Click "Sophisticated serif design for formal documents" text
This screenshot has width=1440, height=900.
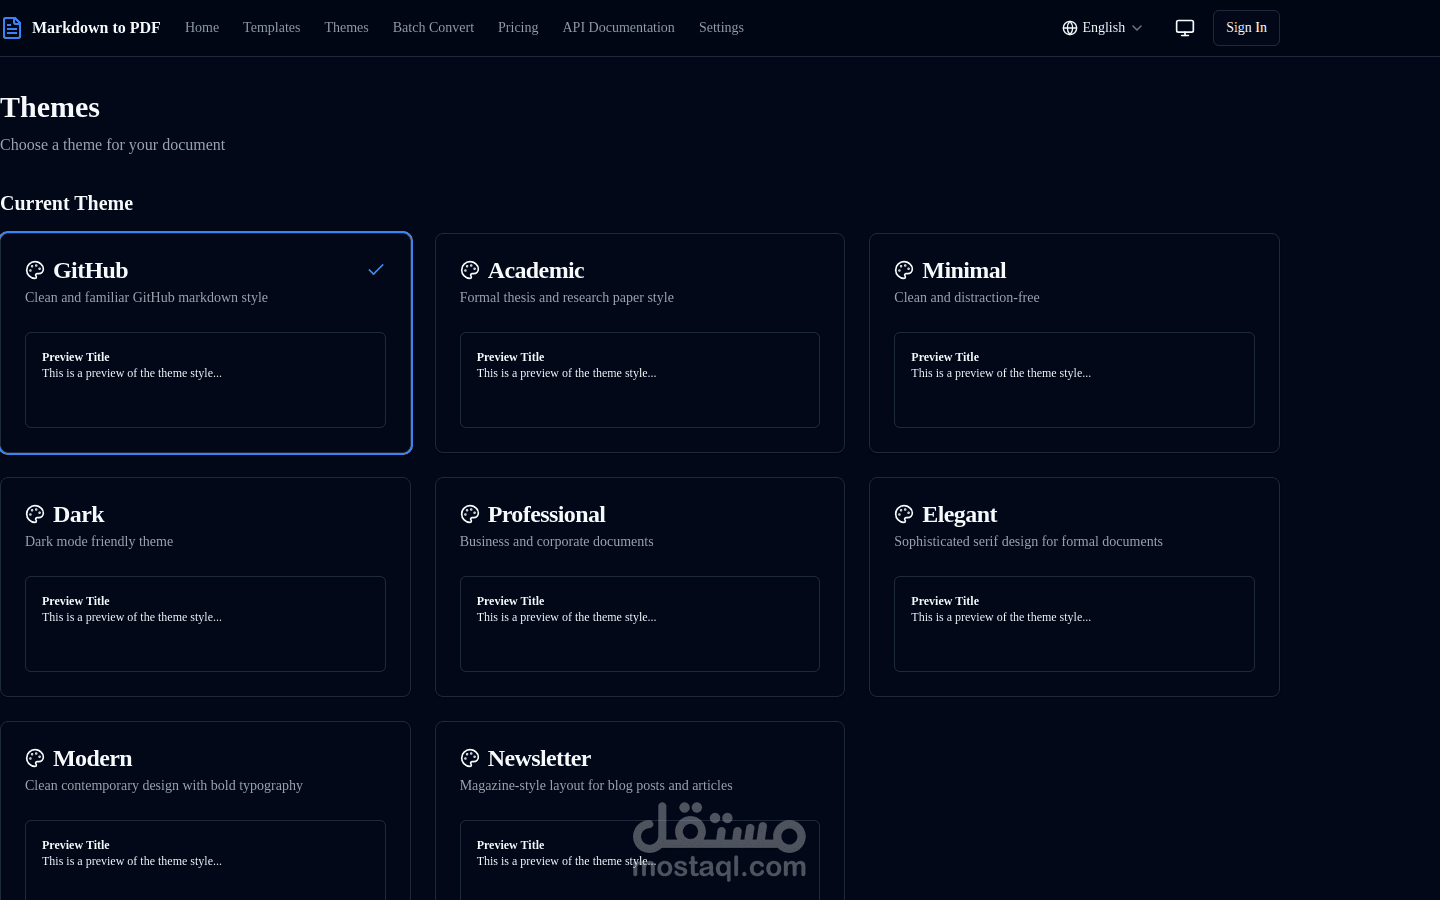tap(1028, 542)
